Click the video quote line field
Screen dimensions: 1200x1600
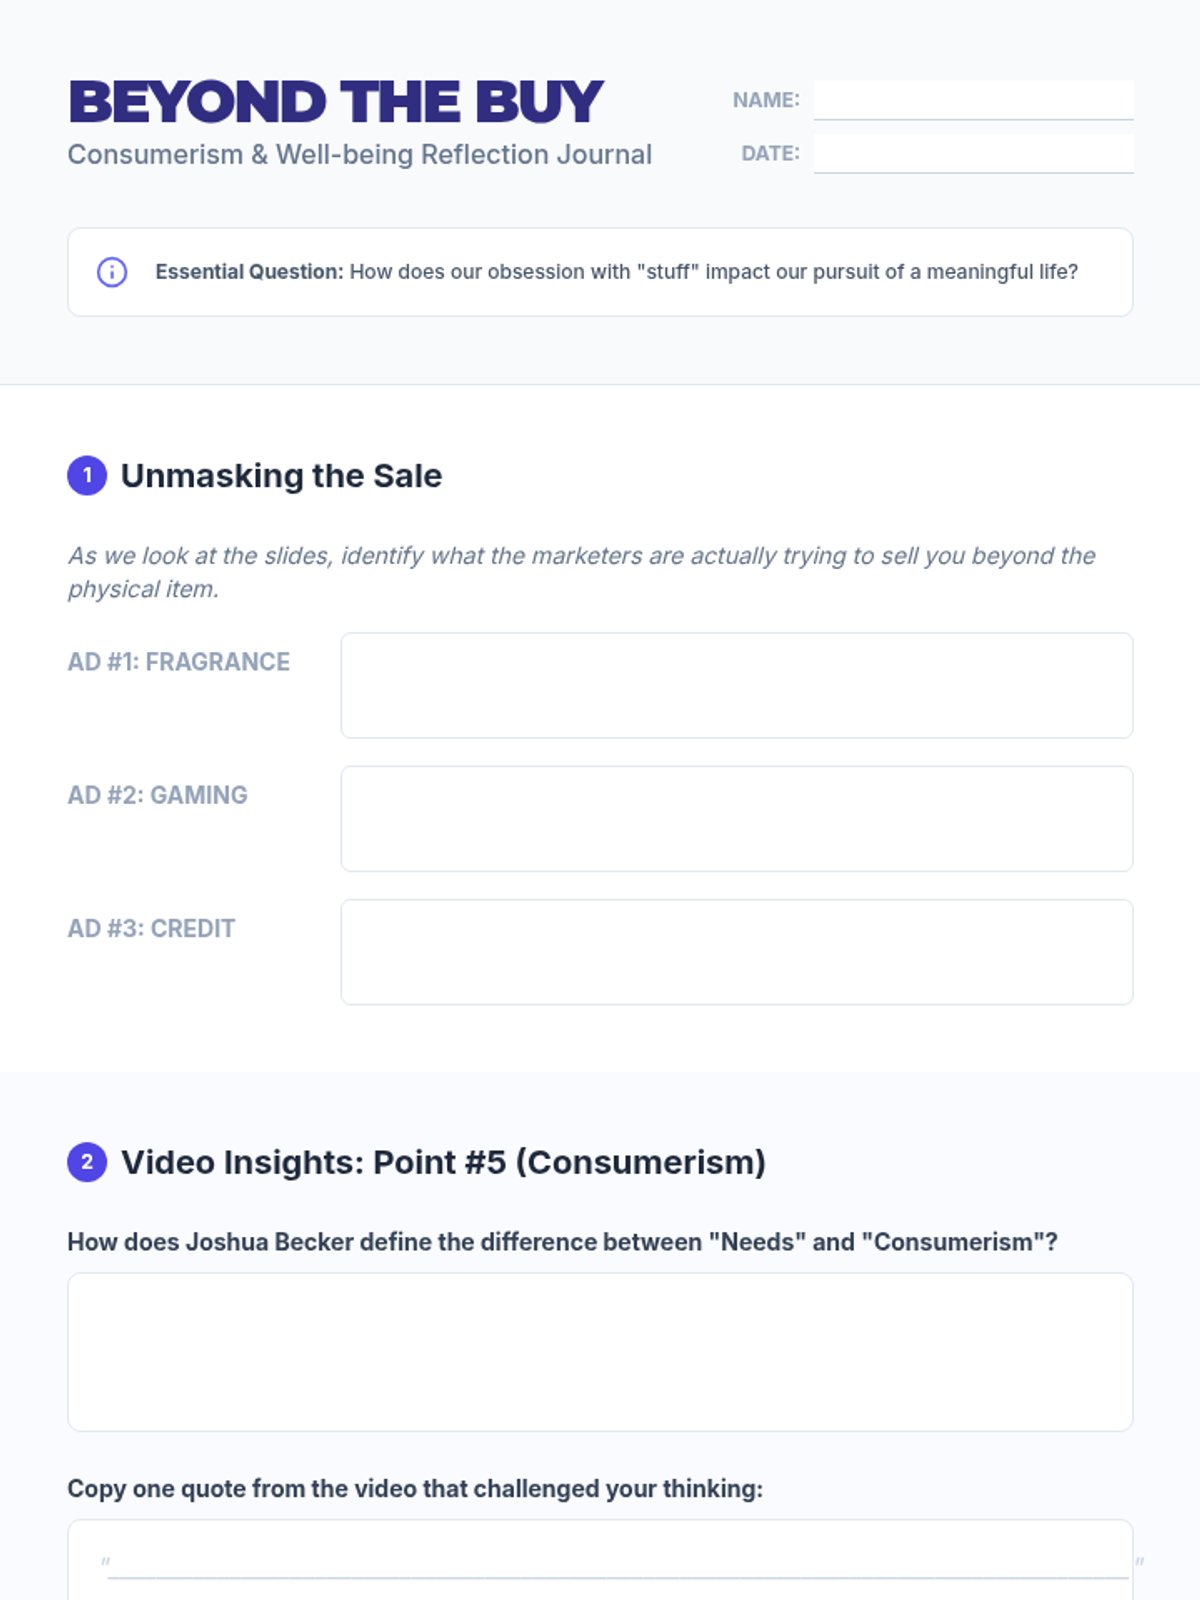(x=617, y=1562)
